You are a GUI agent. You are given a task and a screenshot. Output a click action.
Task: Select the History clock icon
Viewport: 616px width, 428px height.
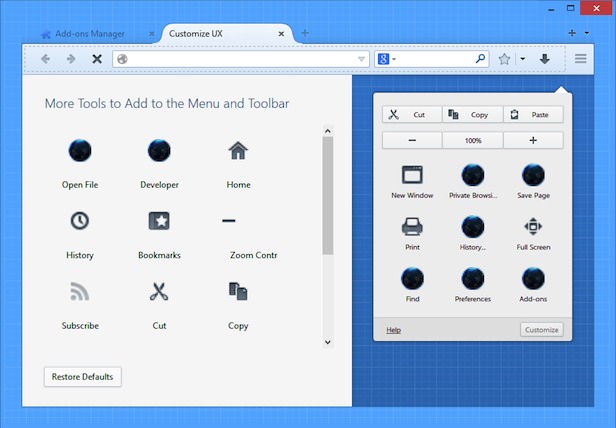click(80, 221)
